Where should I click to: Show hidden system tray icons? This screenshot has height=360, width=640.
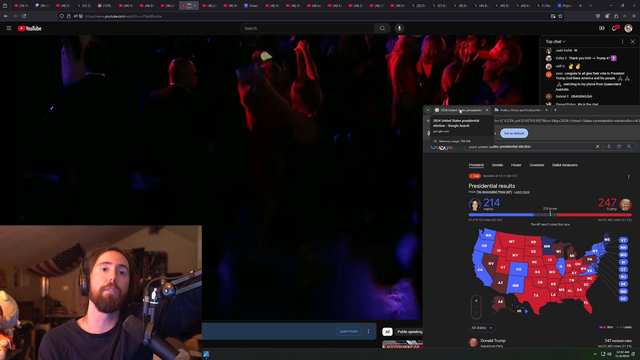tap(595, 354)
